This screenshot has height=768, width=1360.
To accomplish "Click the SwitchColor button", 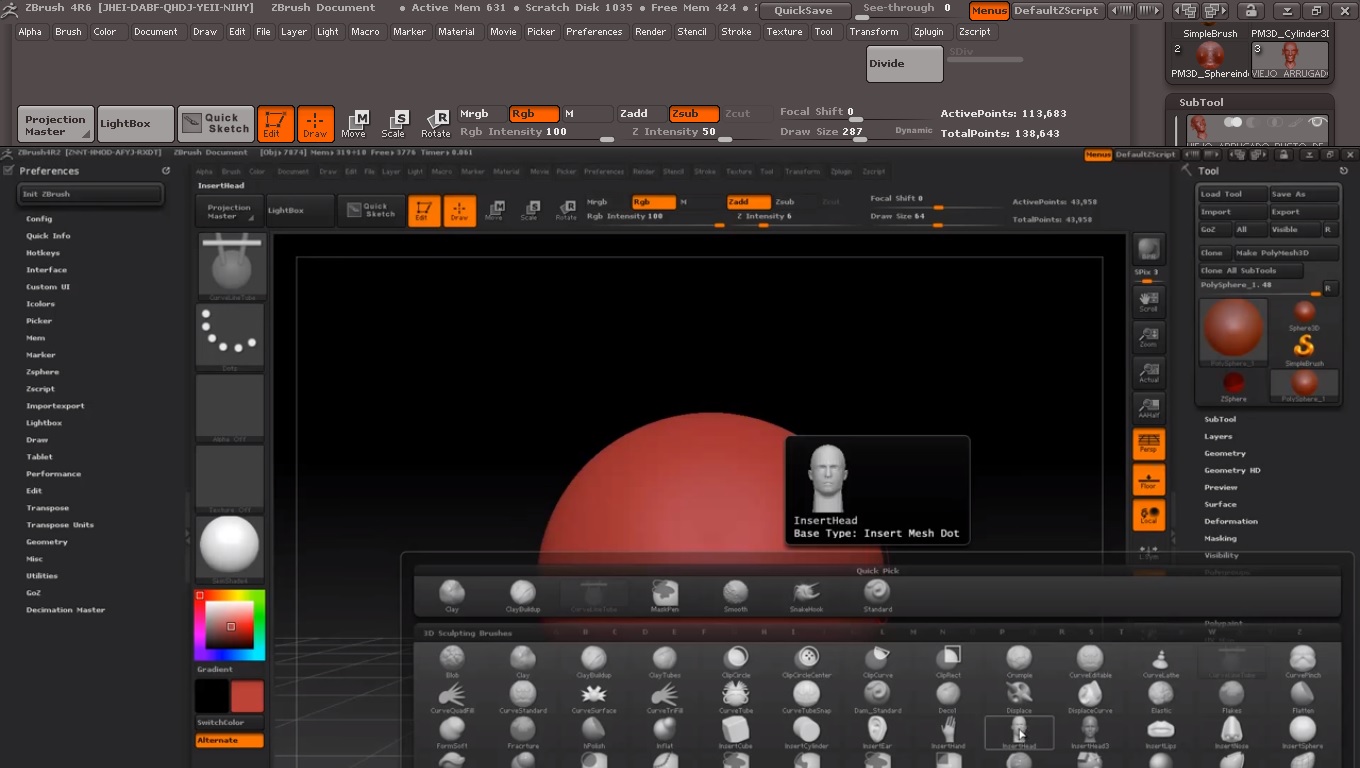I will (x=230, y=723).
